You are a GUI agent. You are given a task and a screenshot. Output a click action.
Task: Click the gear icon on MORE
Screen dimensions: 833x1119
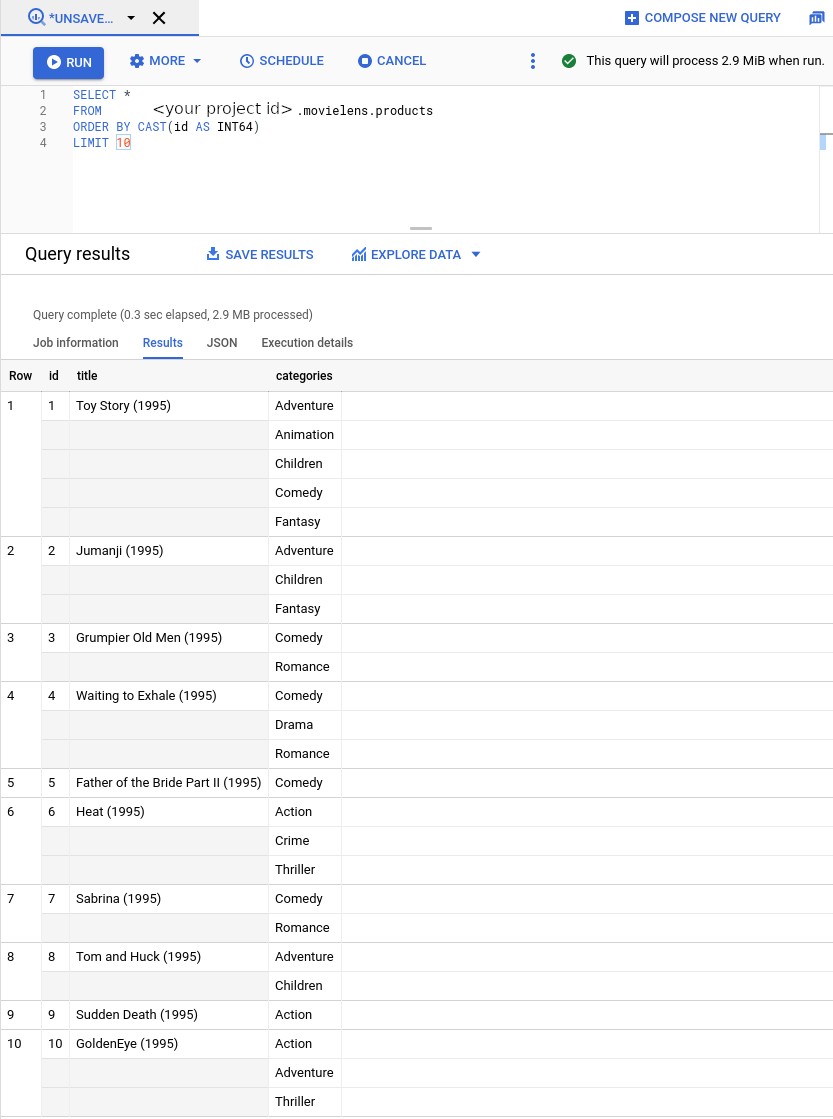pos(137,61)
